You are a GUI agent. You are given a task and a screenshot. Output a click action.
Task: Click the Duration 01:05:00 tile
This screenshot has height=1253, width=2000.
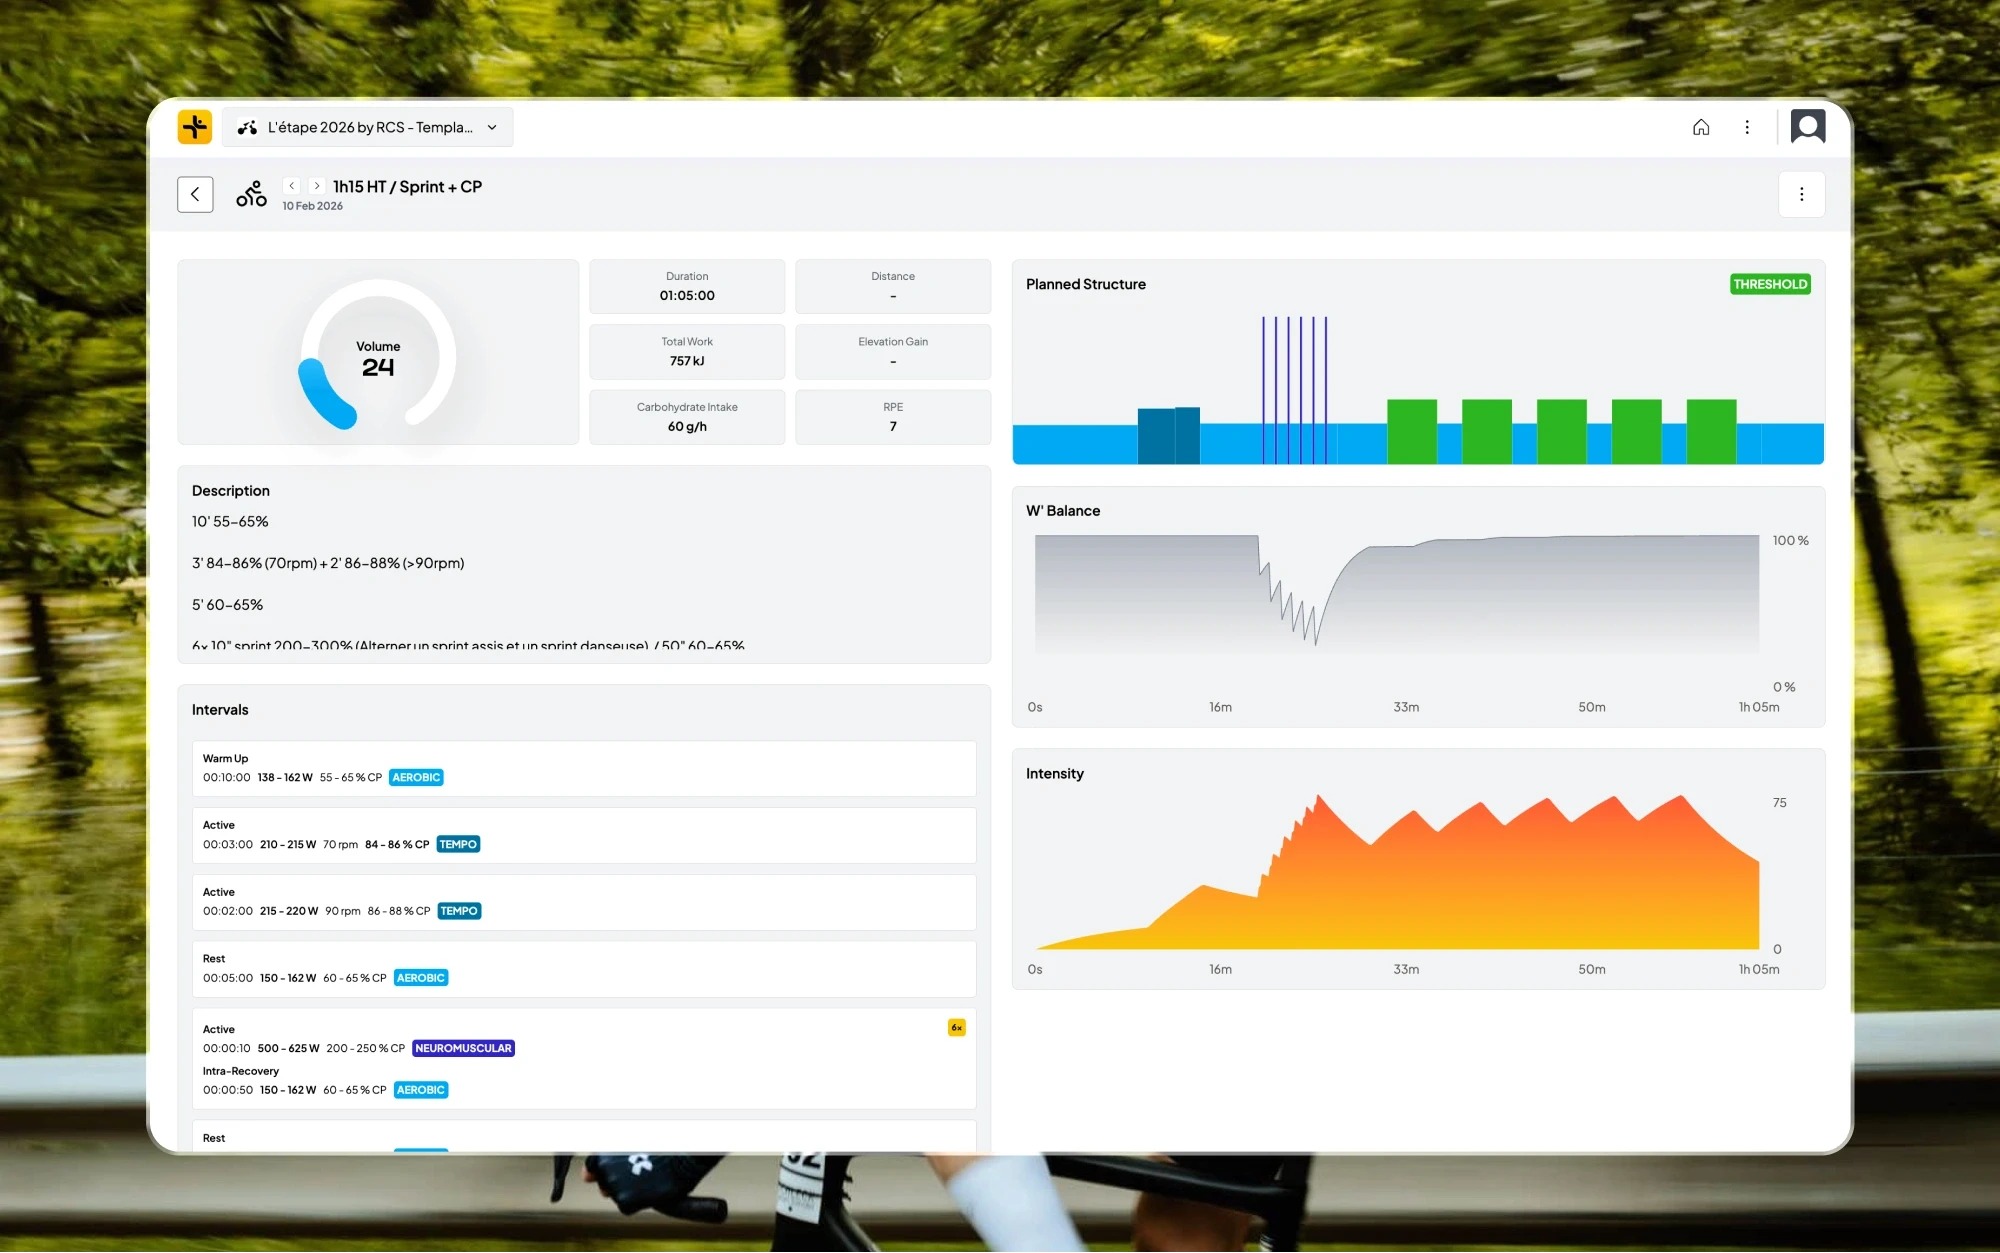(x=687, y=286)
